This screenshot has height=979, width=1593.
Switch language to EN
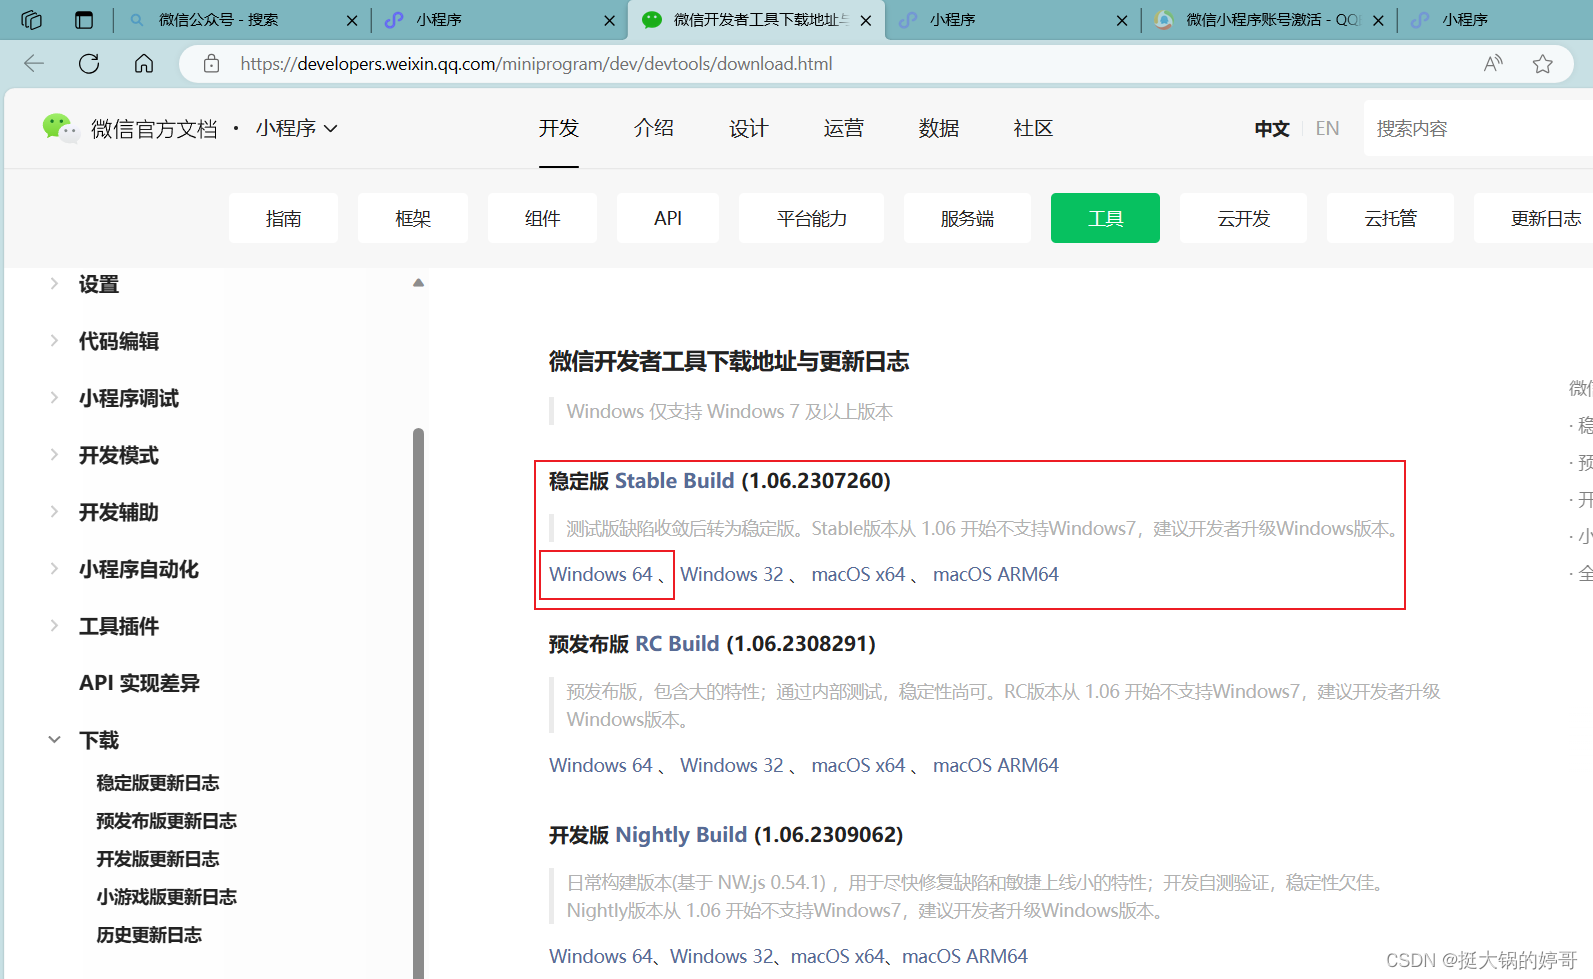[1327, 128]
